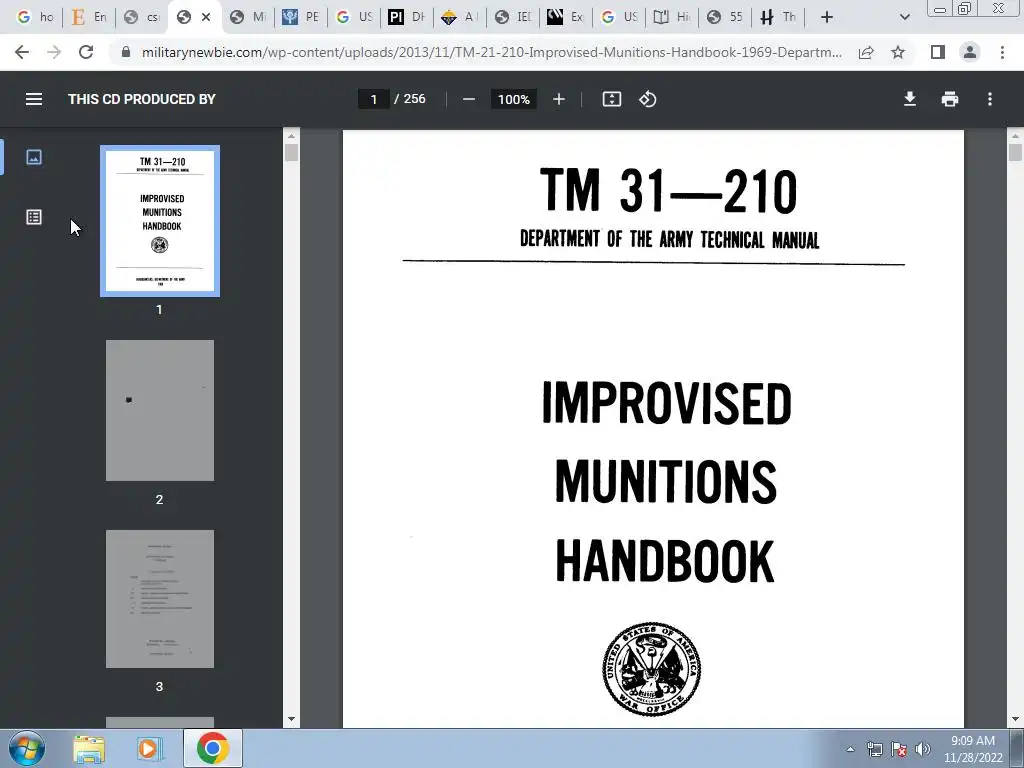The image size is (1024, 768).
Task: Bookmark this page with star icon
Action: click(898, 52)
